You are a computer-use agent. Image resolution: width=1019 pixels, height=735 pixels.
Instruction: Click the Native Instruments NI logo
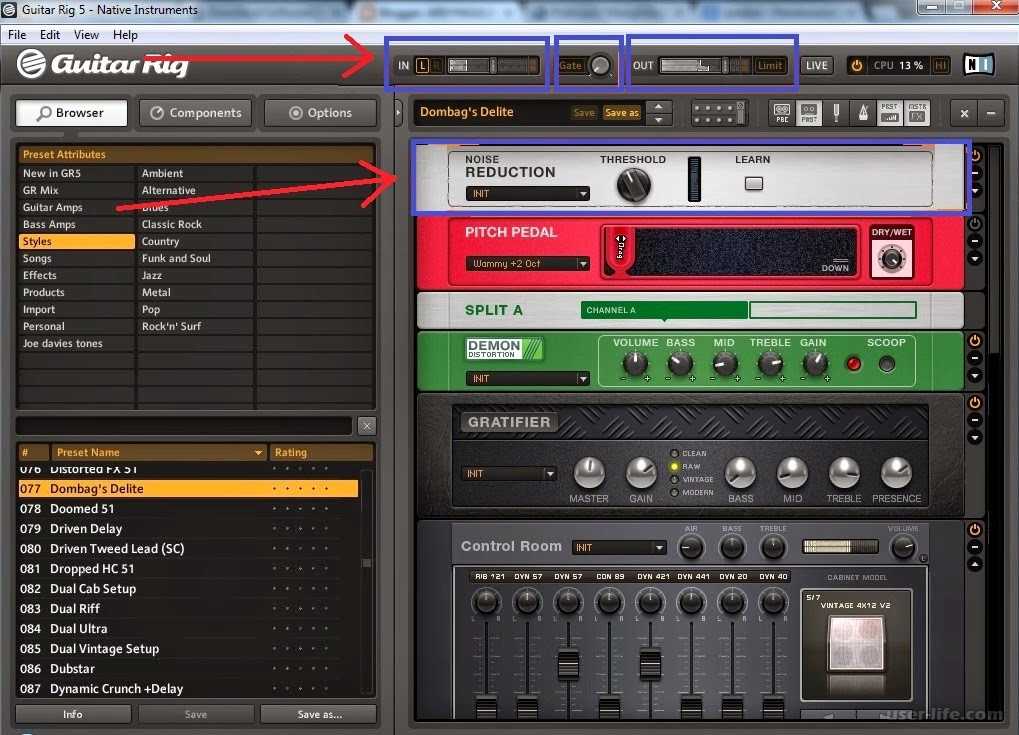978,64
